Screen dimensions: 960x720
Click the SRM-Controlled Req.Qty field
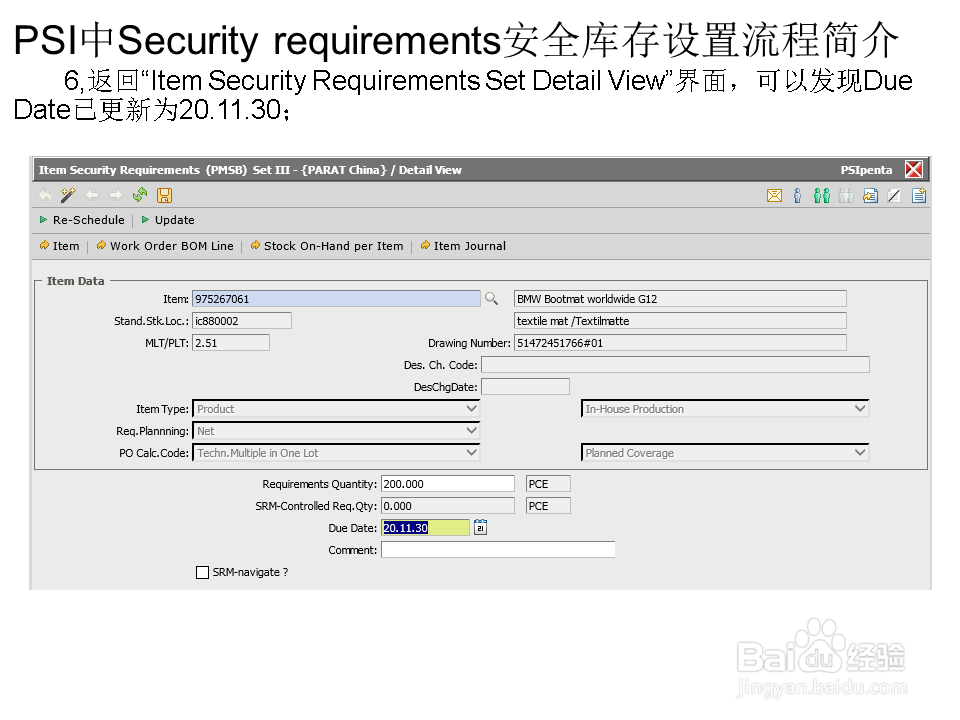(448, 506)
